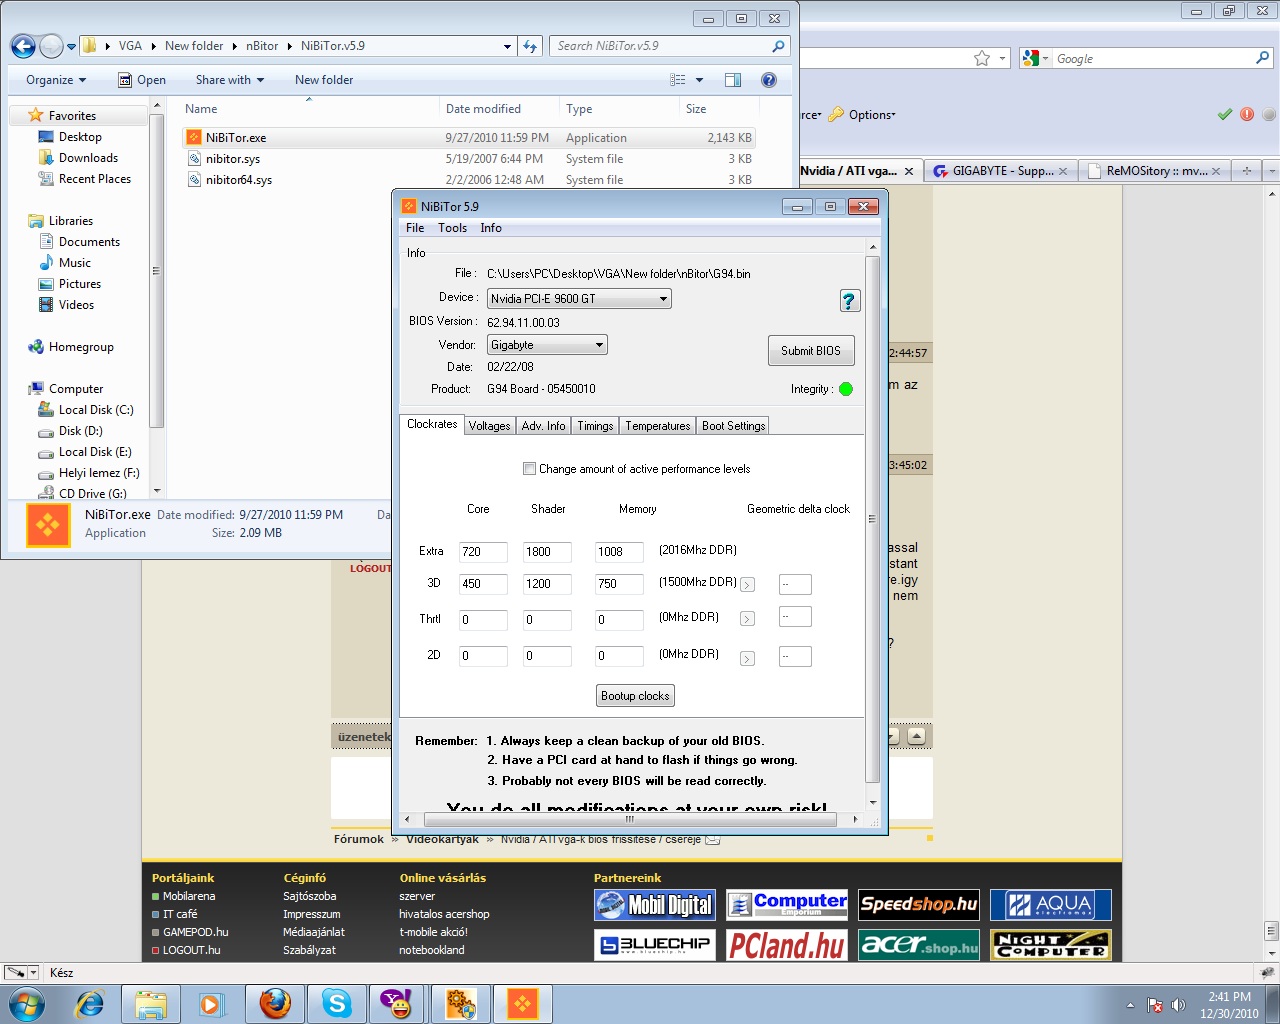1280x1024 pixels.
Task: Open Windows Start menu
Action: (26, 1004)
